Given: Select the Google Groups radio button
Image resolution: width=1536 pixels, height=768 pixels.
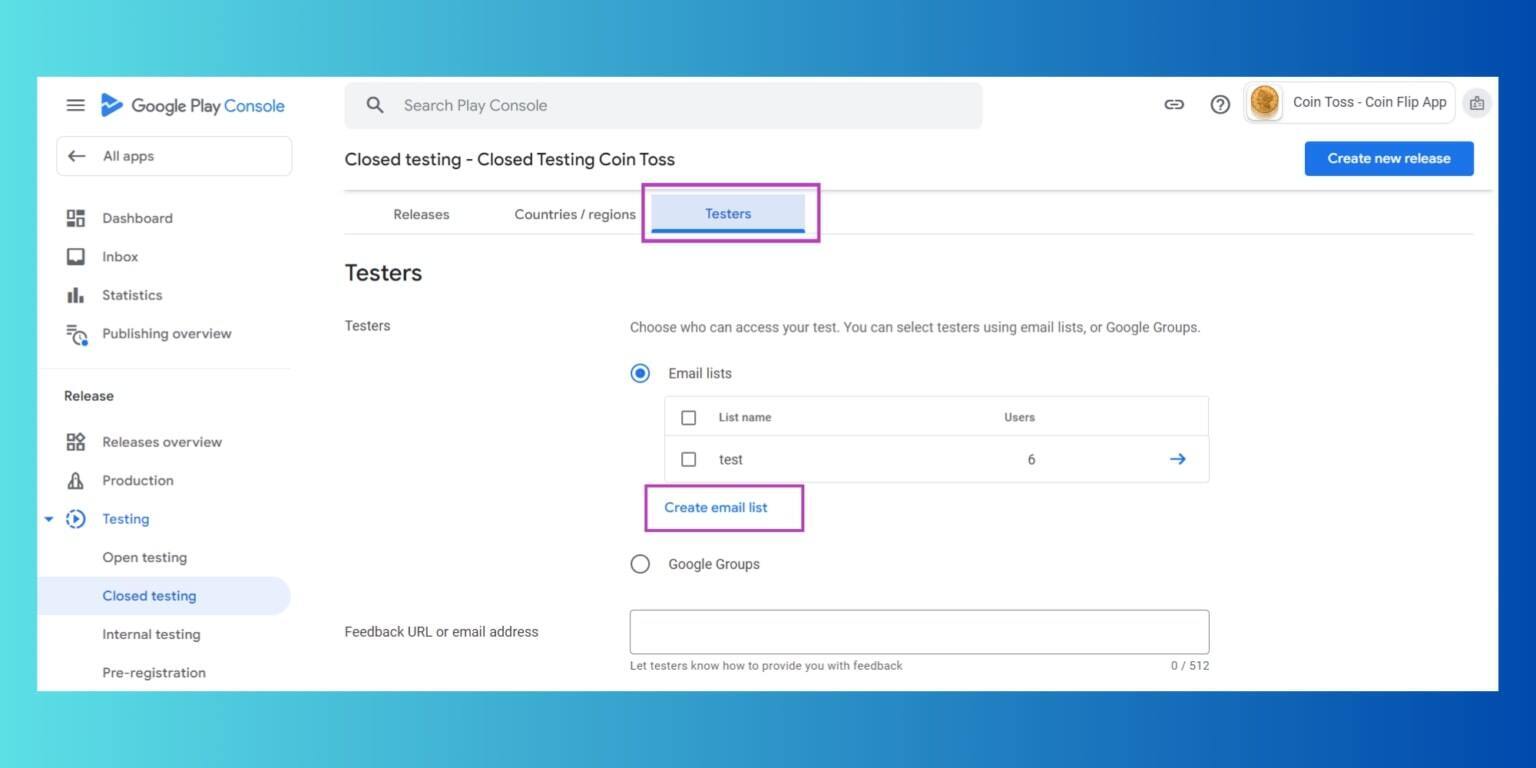Looking at the screenshot, I should pyautogui.click(x=640, y=564).
